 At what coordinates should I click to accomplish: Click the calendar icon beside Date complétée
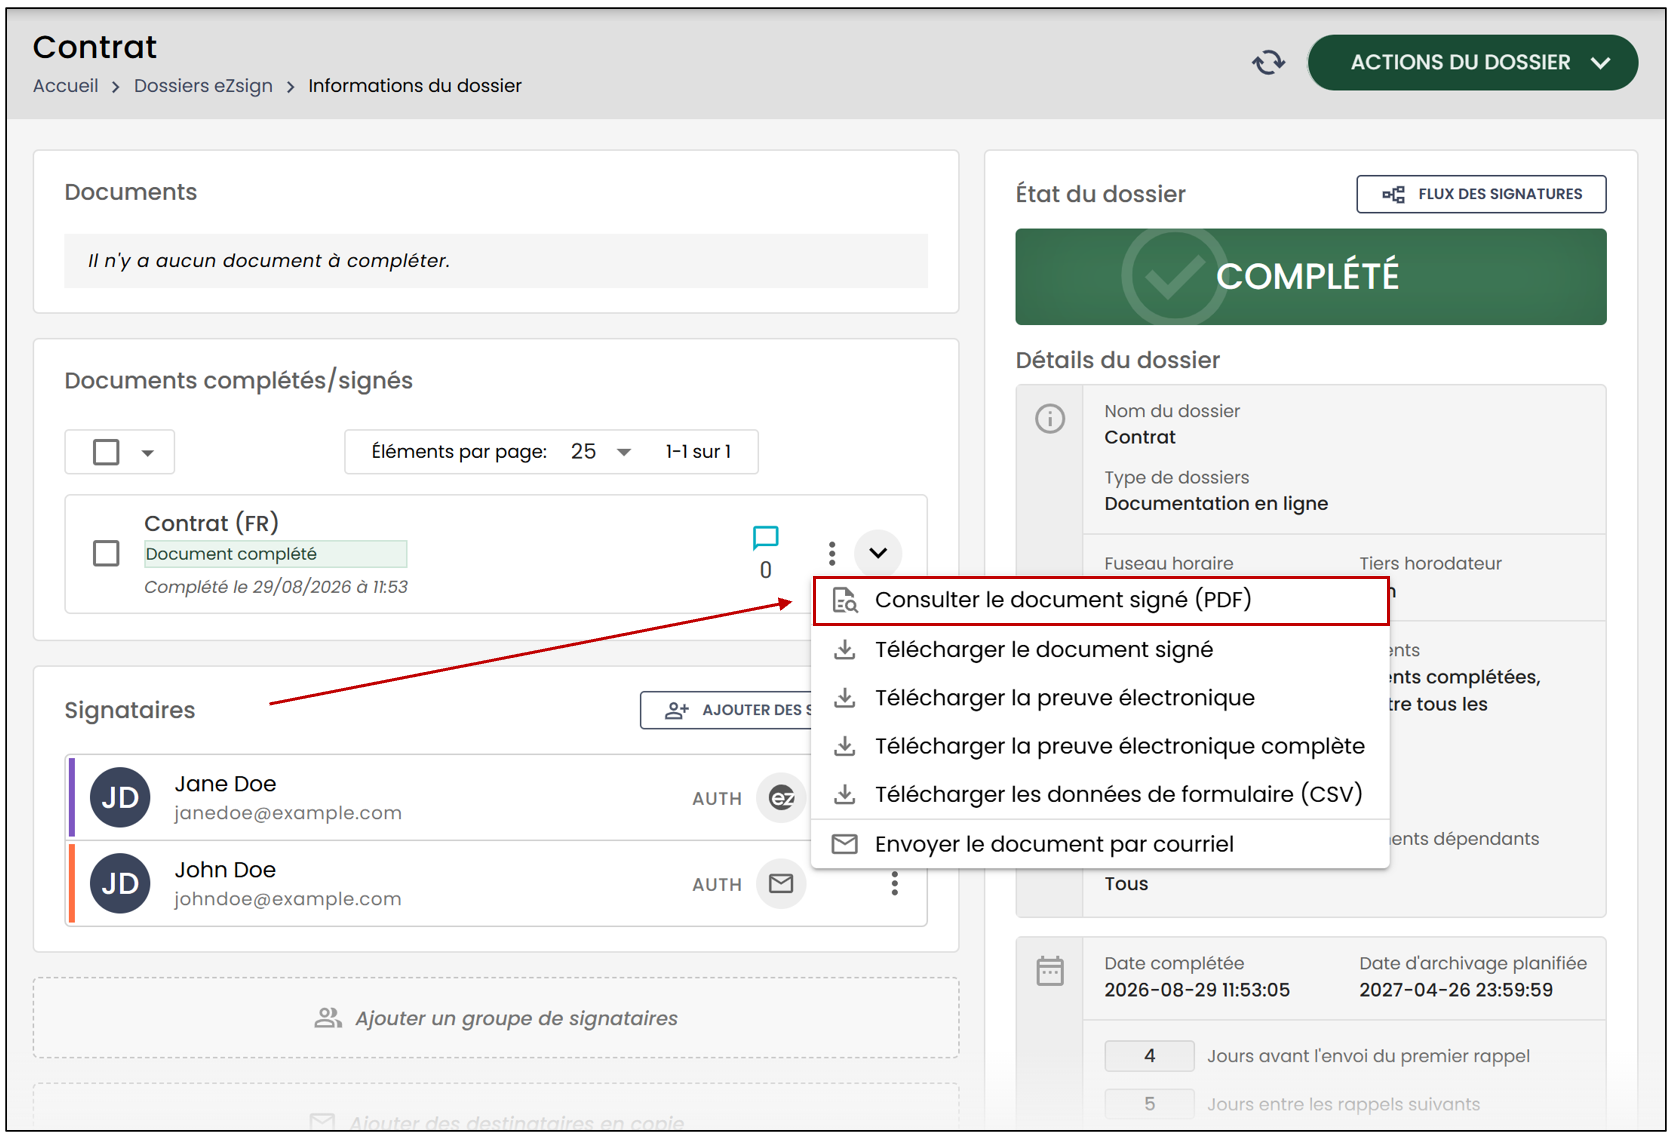click(x=1050, y=971)
